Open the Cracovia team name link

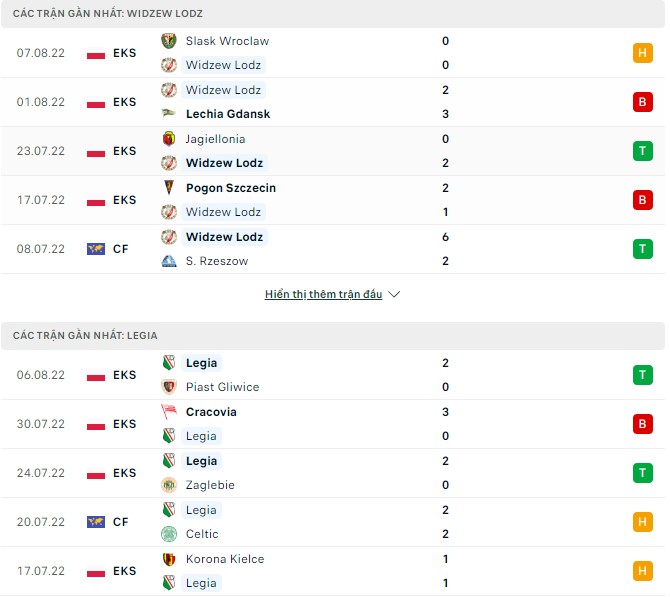211,412
